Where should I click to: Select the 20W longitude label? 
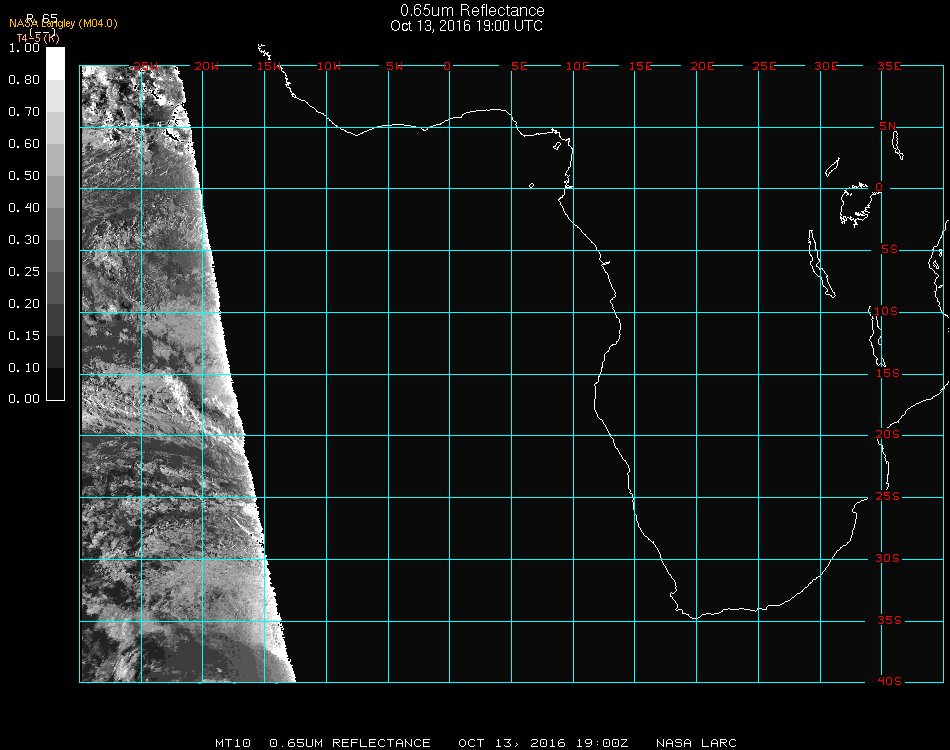point(206,66)
